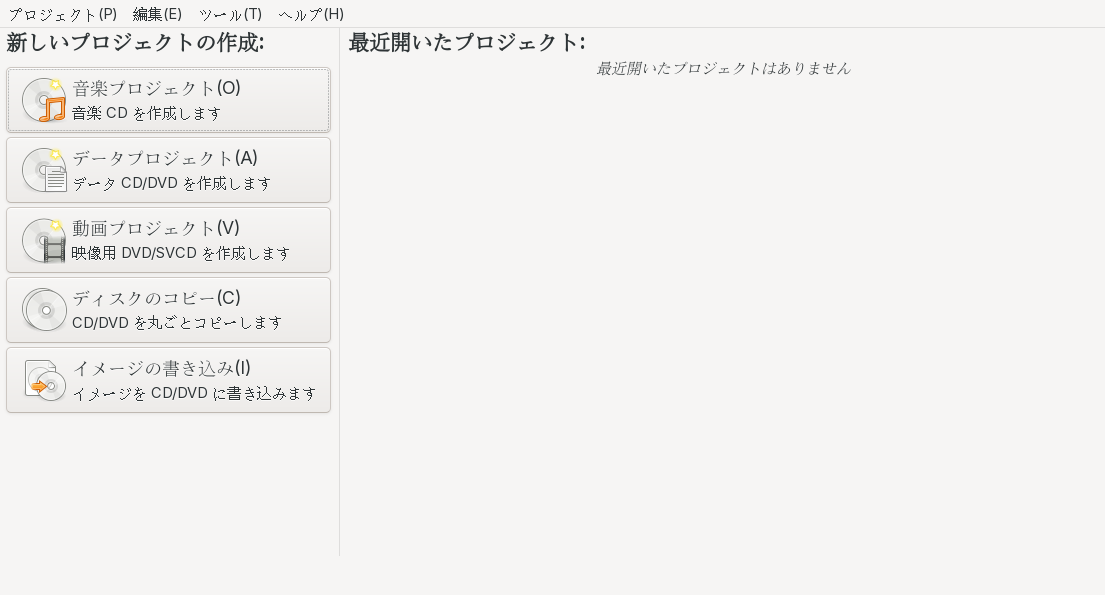Click the video film-strip disc icon
Screen dimensions: 1105x595
click(44, 240)
